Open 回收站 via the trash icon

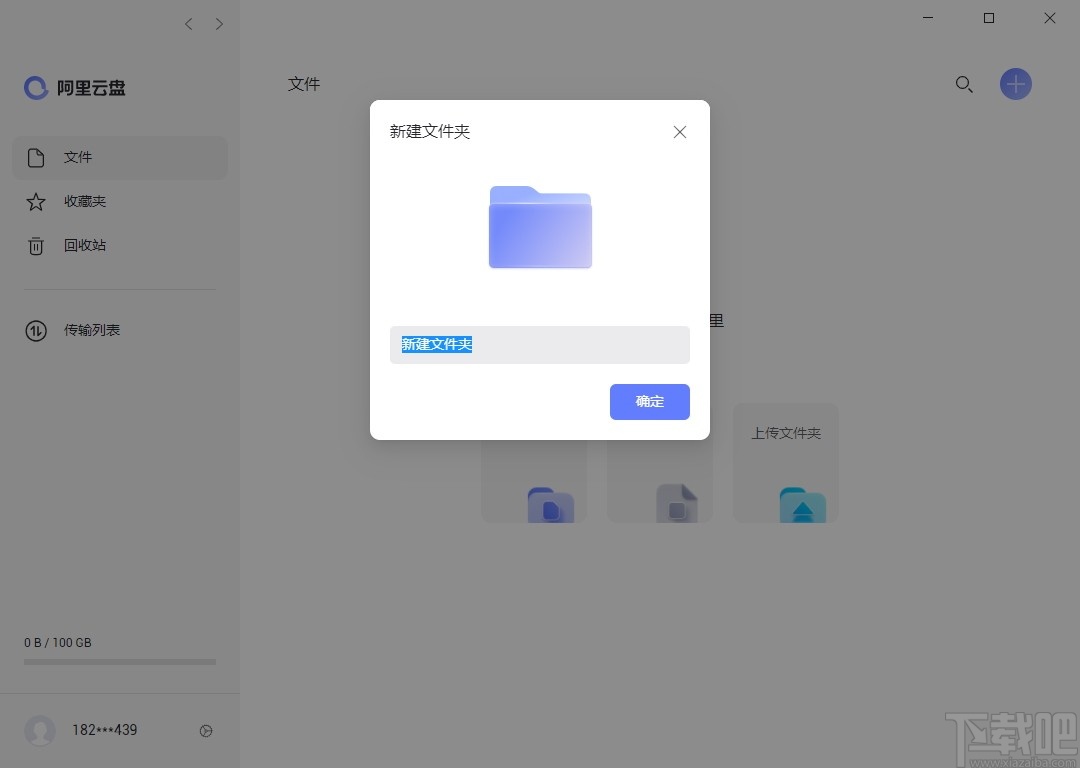point(35,245)
